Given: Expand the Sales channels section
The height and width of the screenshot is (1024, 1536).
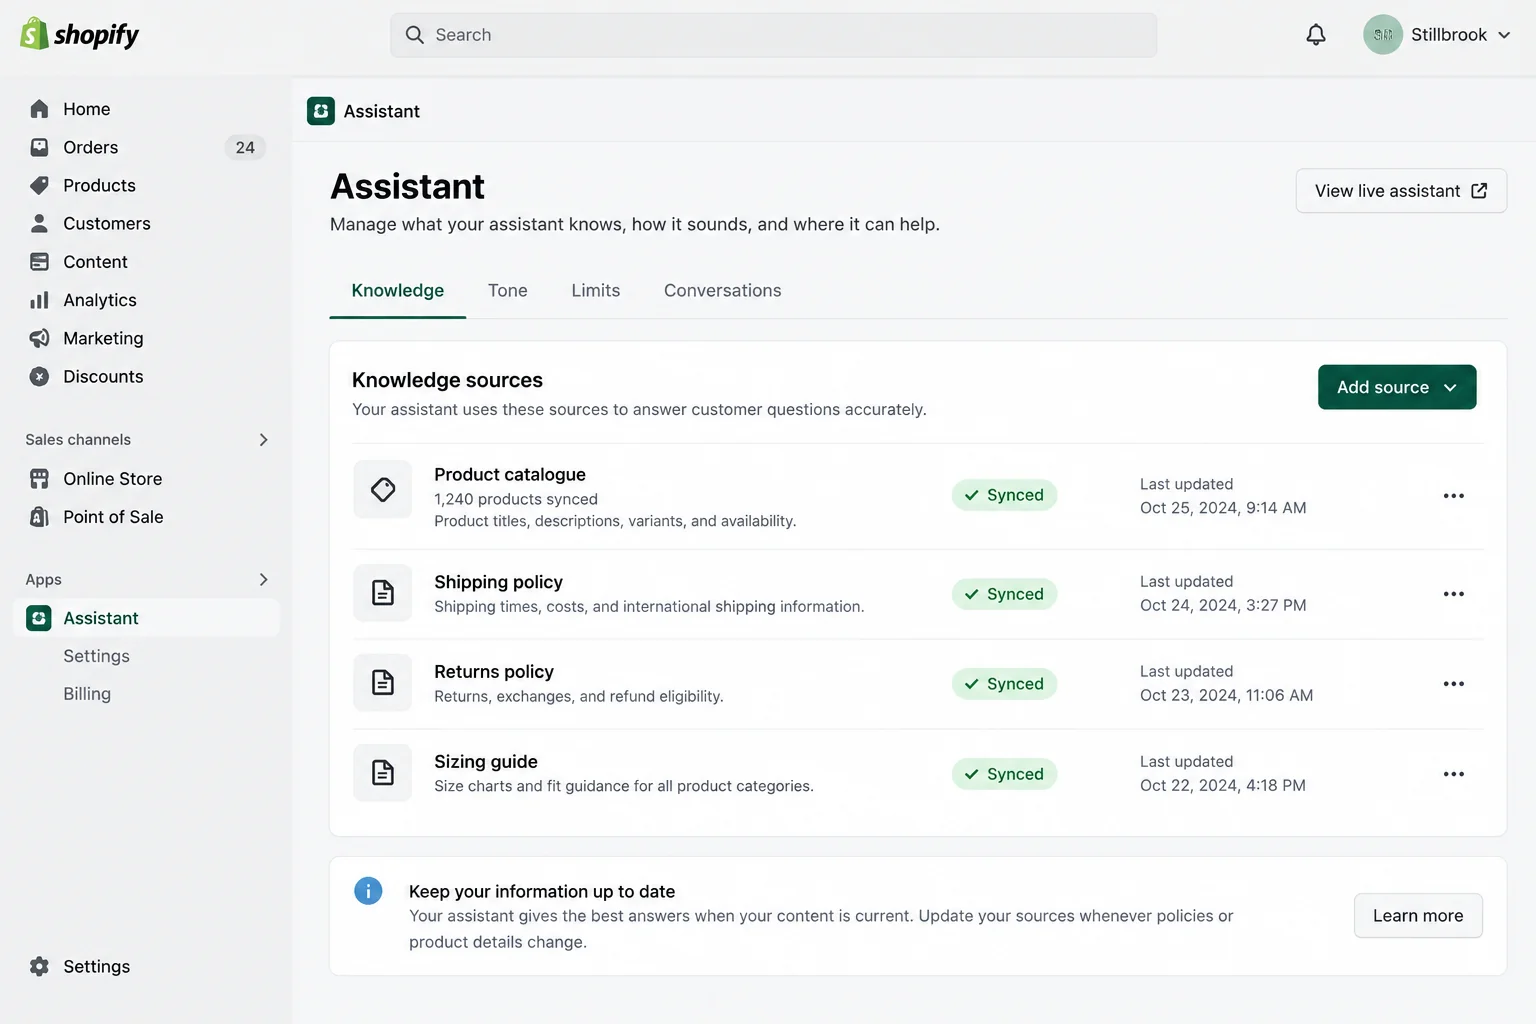Looking at the screenshot, I should 263,440.
